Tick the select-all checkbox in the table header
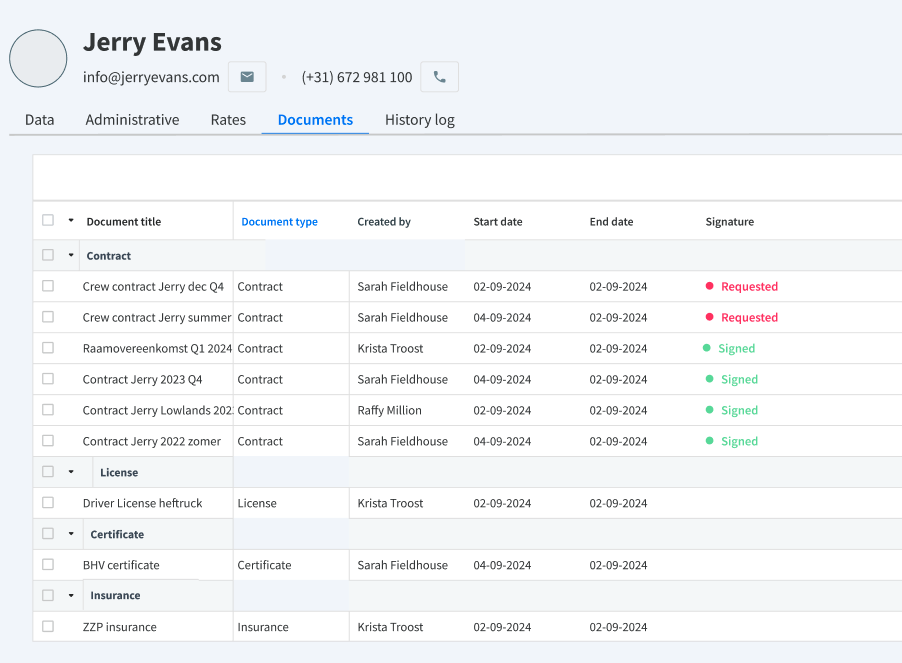Screen dimensions: 902x663 (48, 220)
